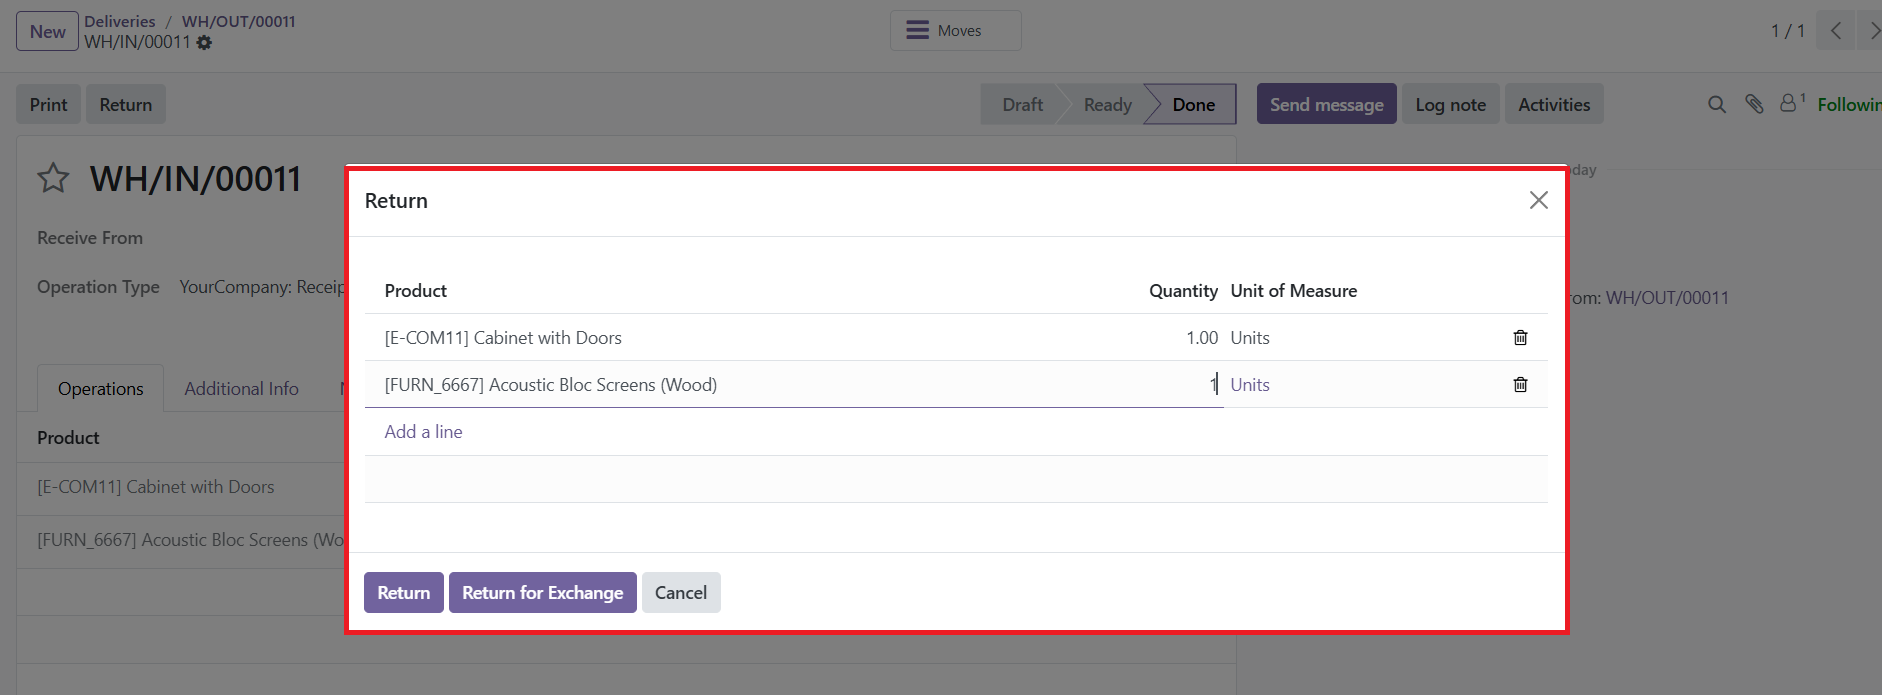Screen dimensions: 1882x695
Task: Open Activities button
Action: point(1554,104)
